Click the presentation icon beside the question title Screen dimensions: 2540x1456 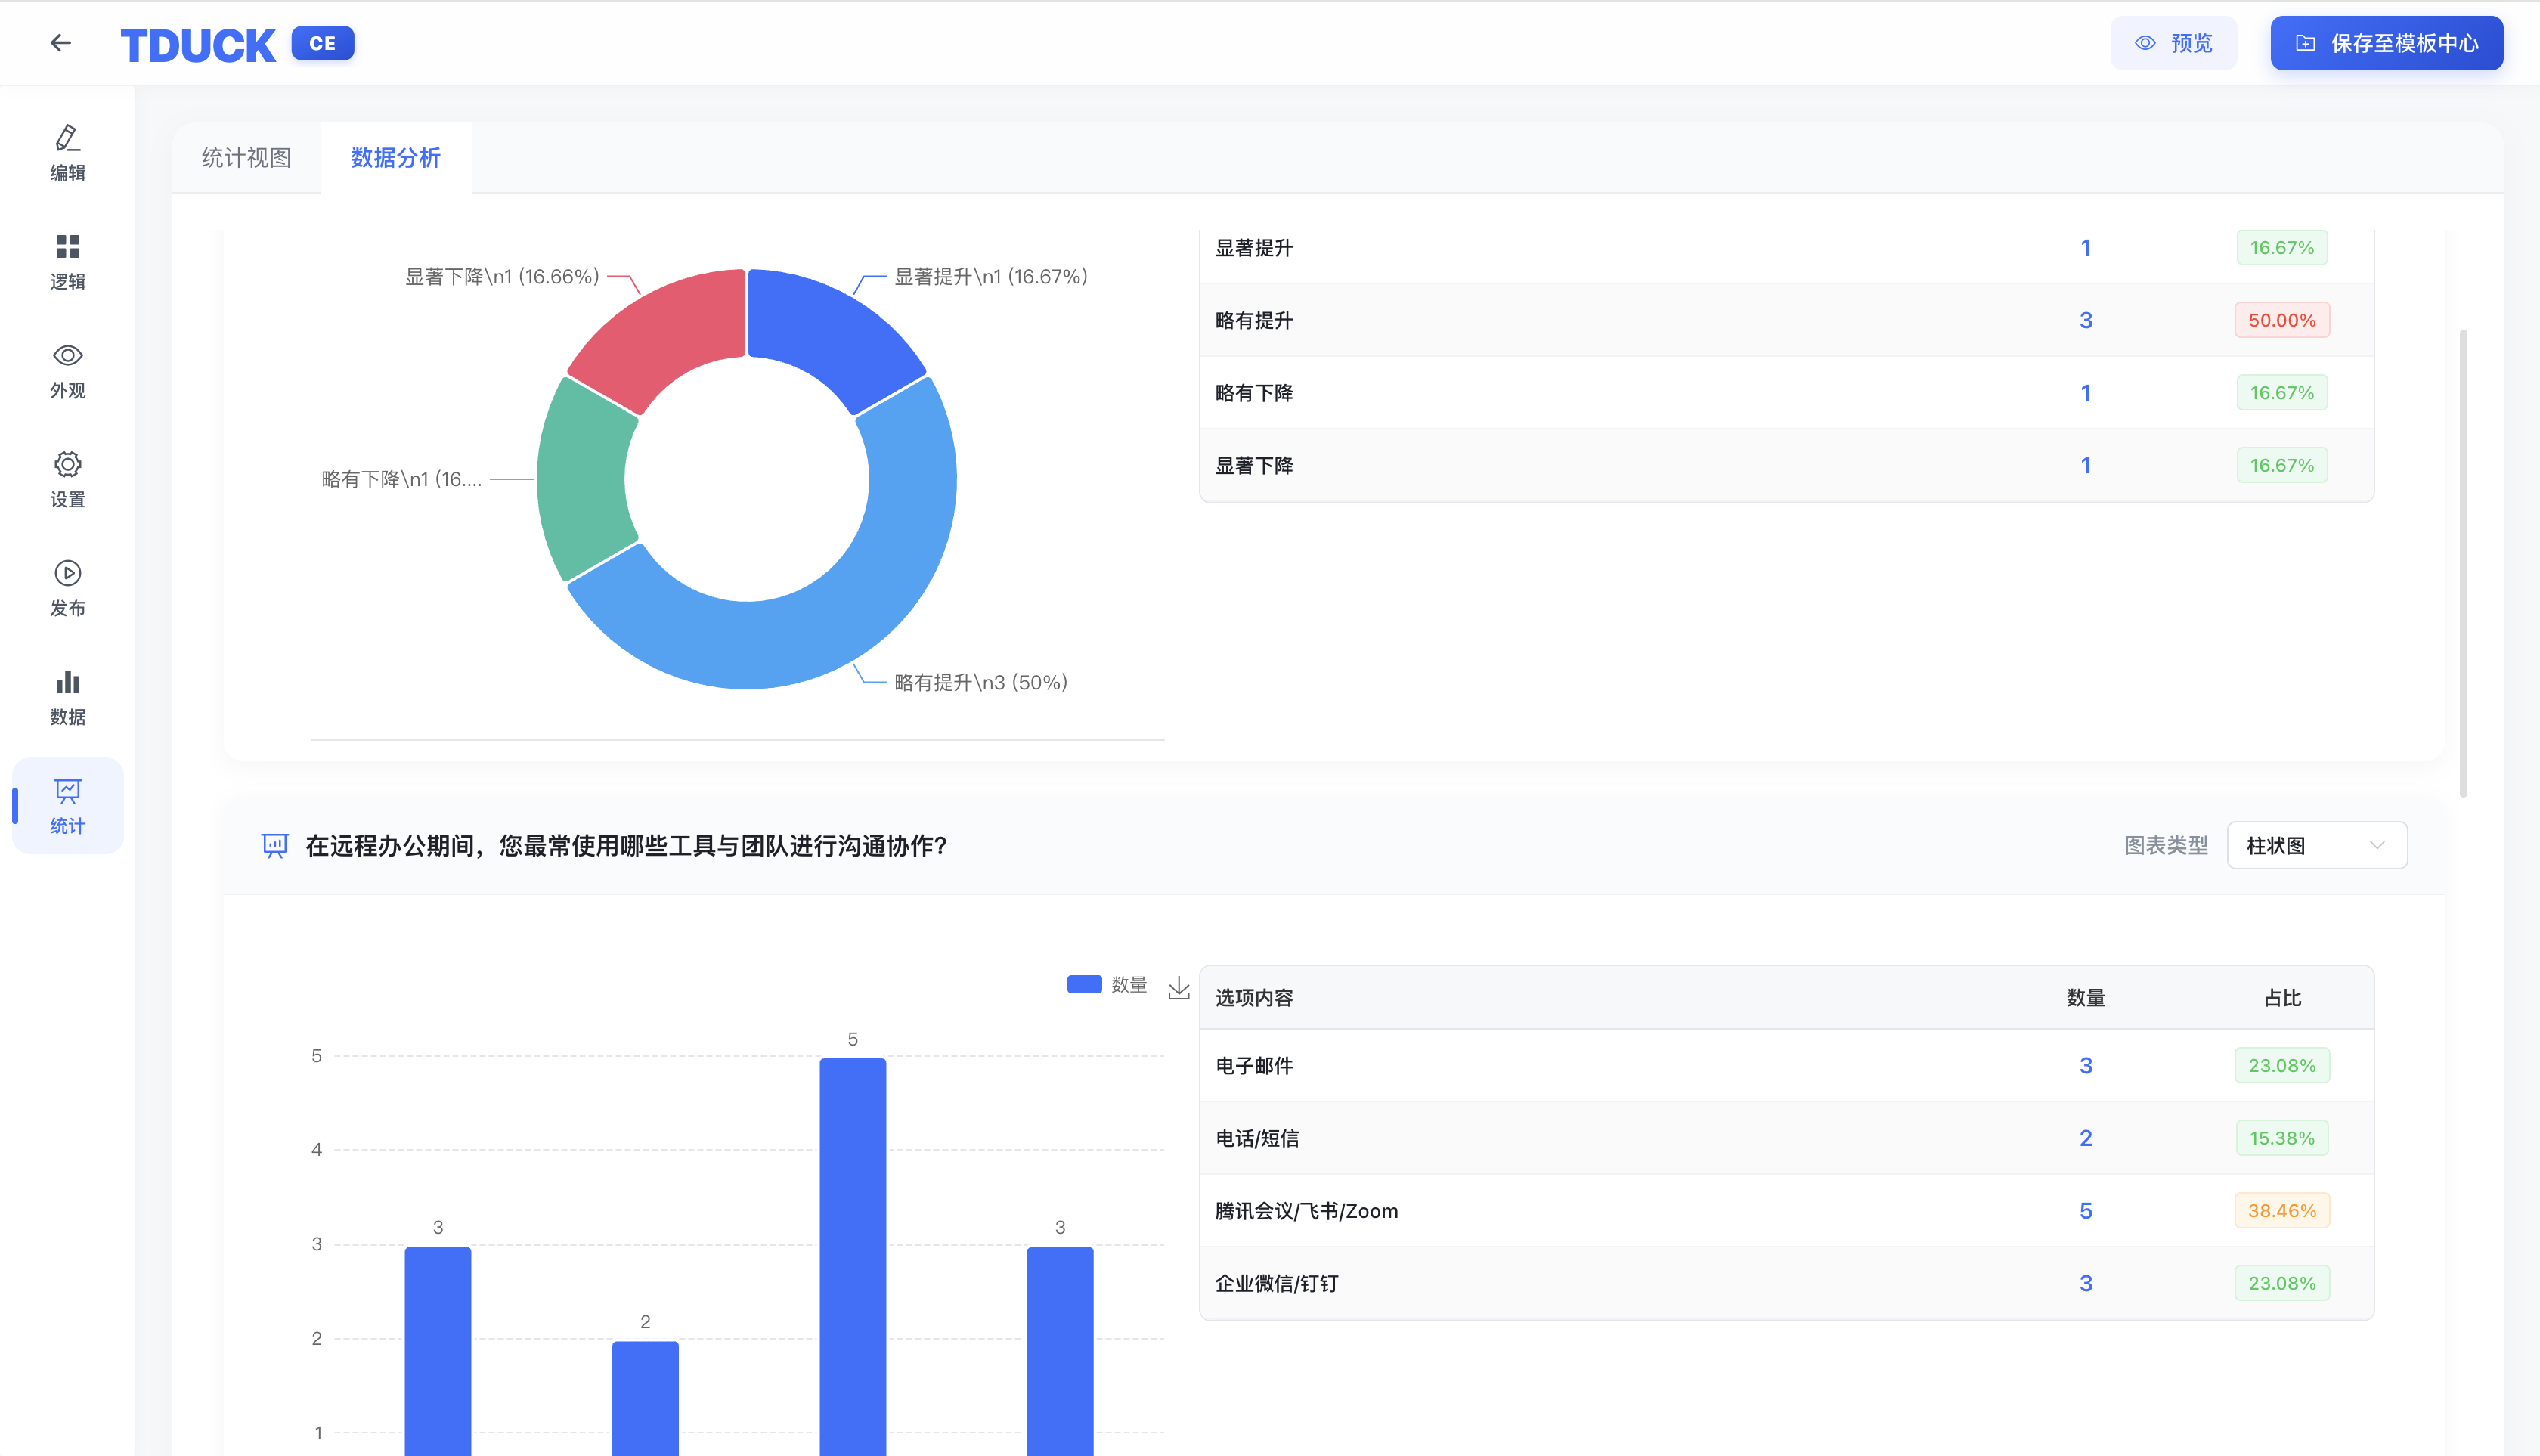tap(275, 846)
